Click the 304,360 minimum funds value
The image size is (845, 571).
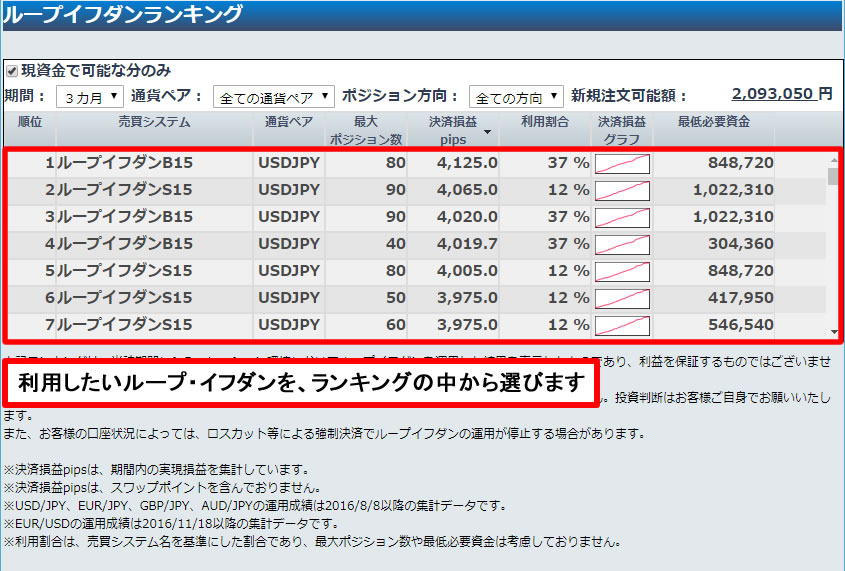pos(741,243)
